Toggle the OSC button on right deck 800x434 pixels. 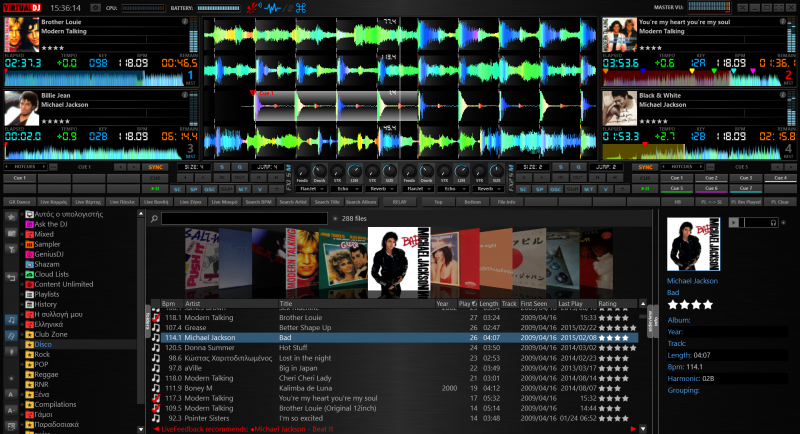[x=556, y=189]
